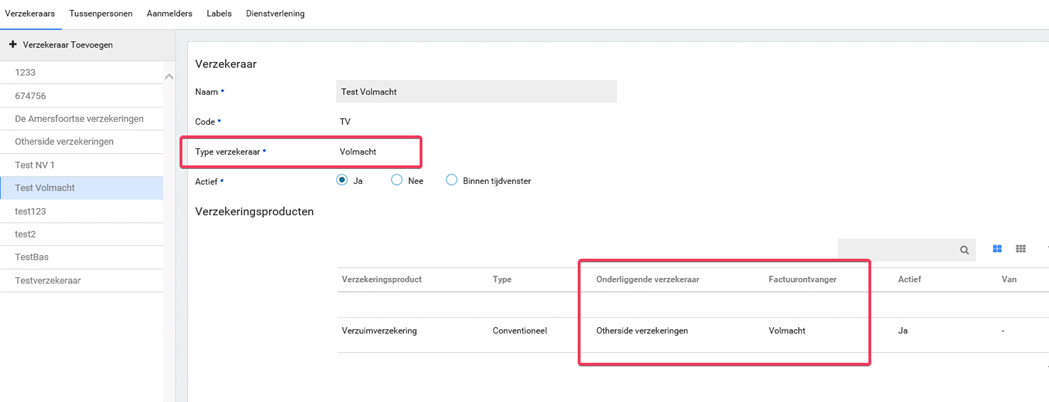Switch to large grid view icon
This screenshot has width=1049, height=402.
[x=997, y=249]
